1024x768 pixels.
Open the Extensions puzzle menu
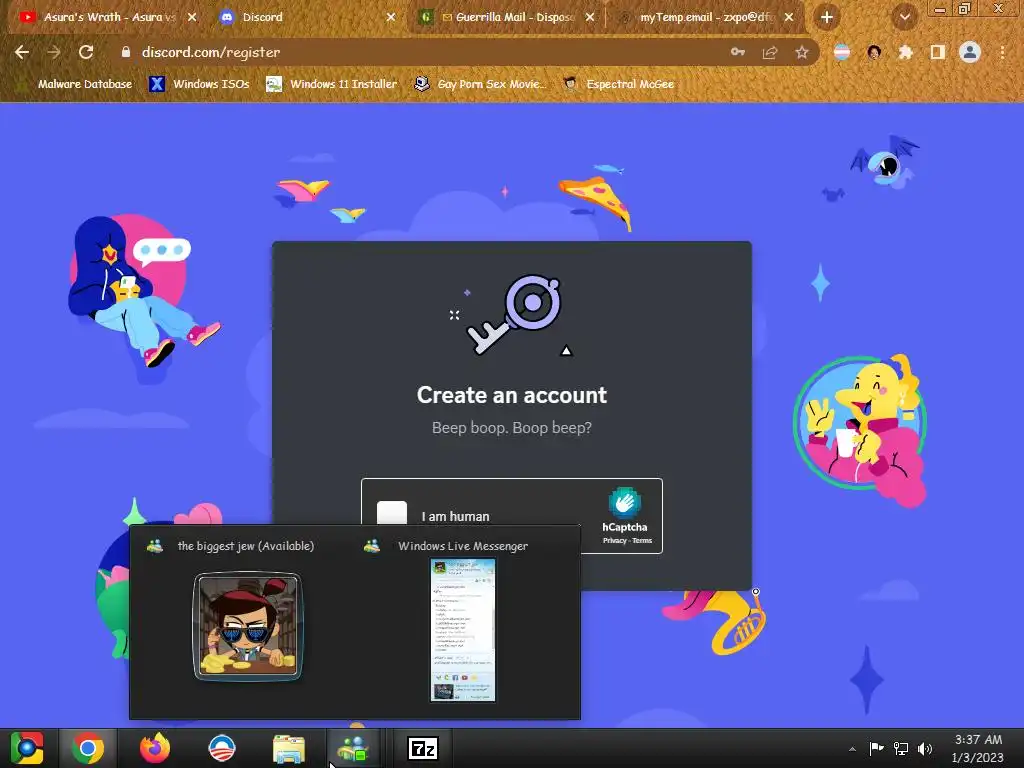click(x=906, y=52)
